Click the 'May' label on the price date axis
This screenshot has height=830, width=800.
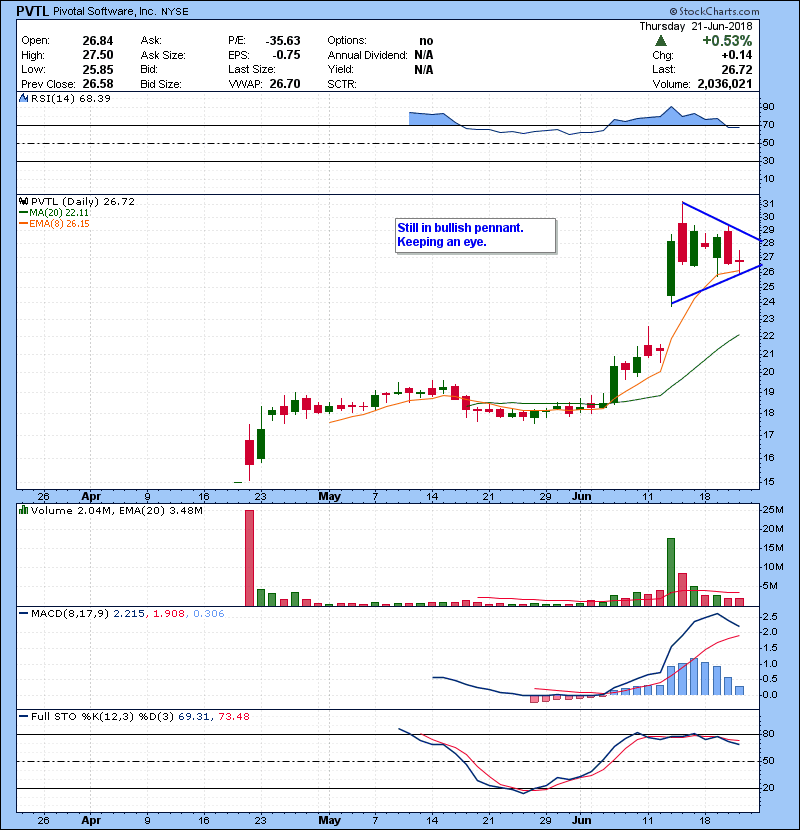click(x=329, y=495)
